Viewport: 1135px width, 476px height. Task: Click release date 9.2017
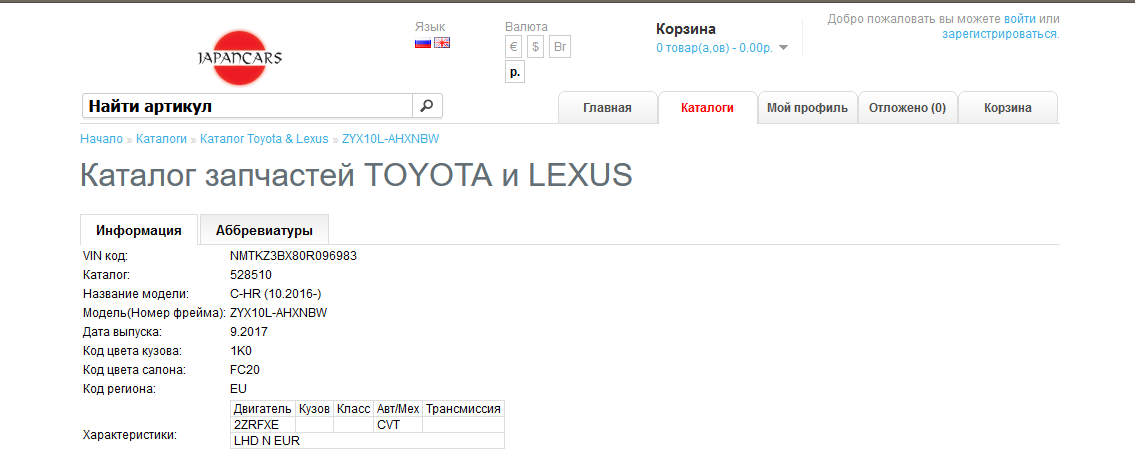point(249,332)
